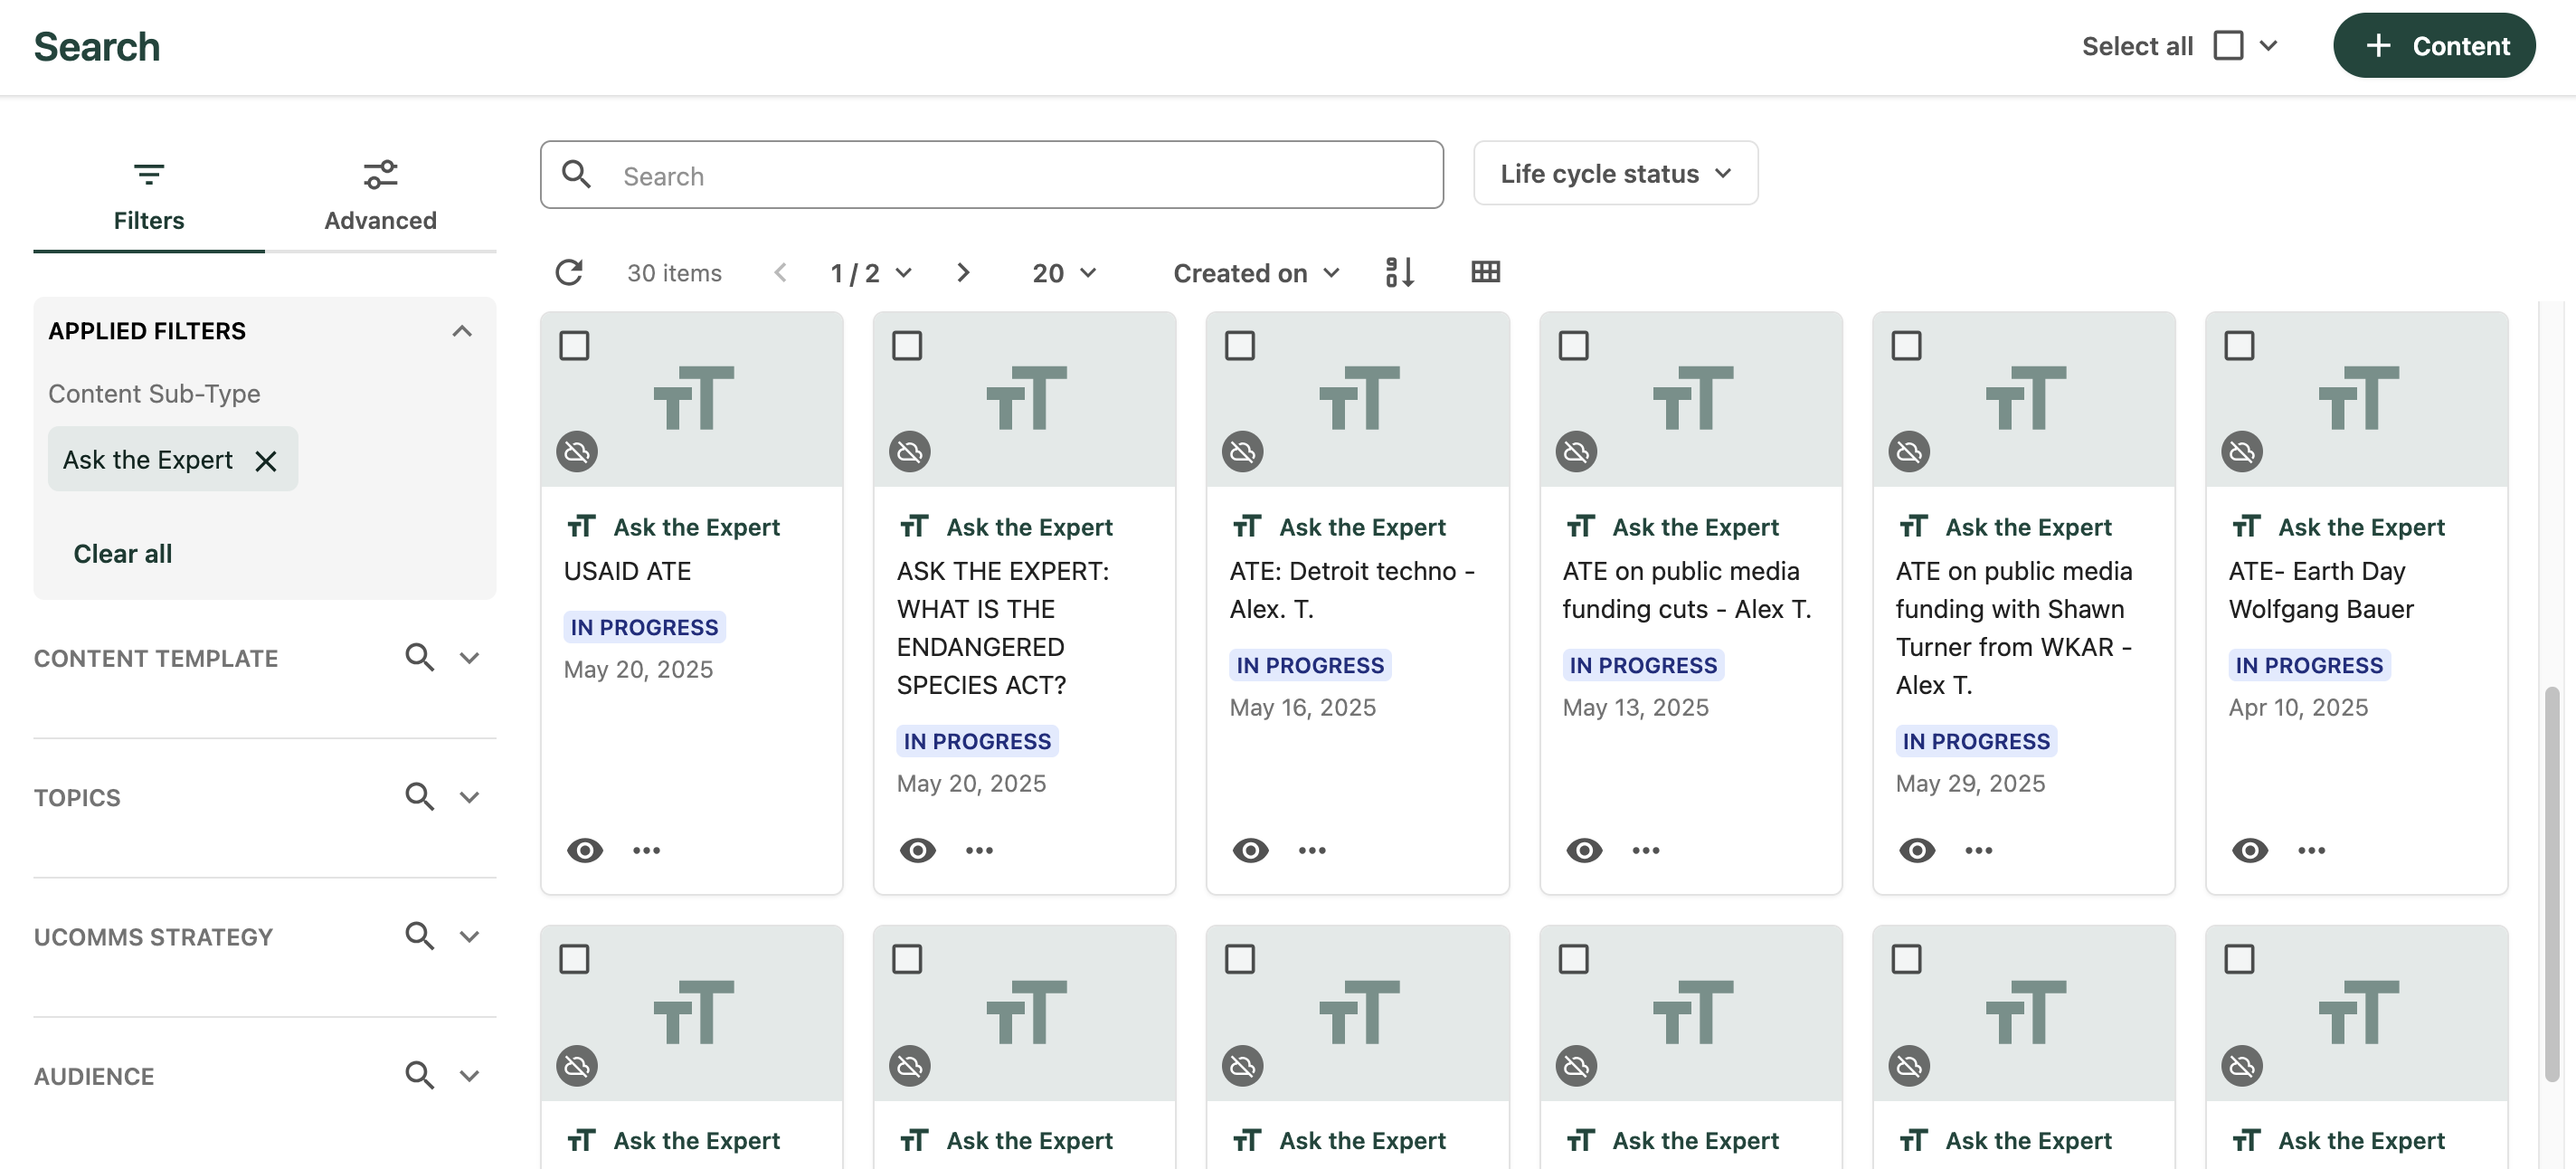
Task: Expand the Content Template filter section
Action: tap(469, 658)
